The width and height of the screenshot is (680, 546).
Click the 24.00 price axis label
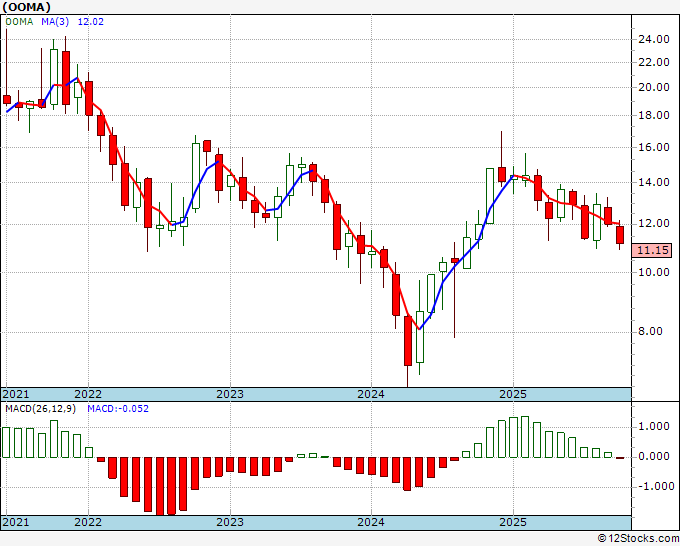(654, 39)
